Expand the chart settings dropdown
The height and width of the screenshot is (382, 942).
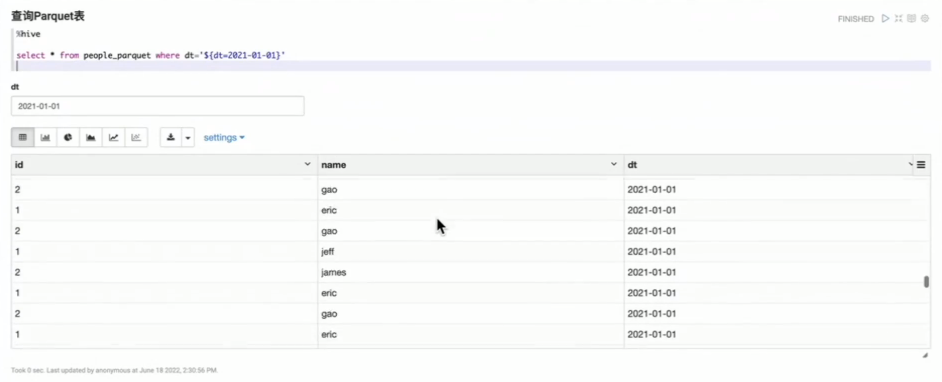(224, 138)
